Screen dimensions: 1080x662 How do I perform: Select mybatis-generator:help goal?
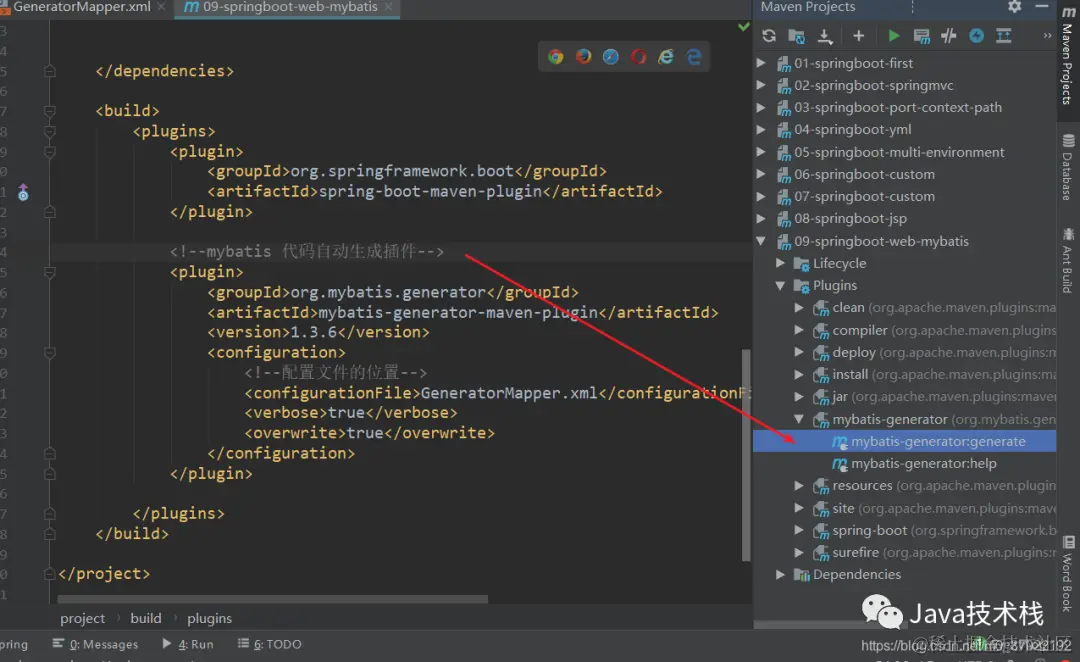tap(904, 464)
